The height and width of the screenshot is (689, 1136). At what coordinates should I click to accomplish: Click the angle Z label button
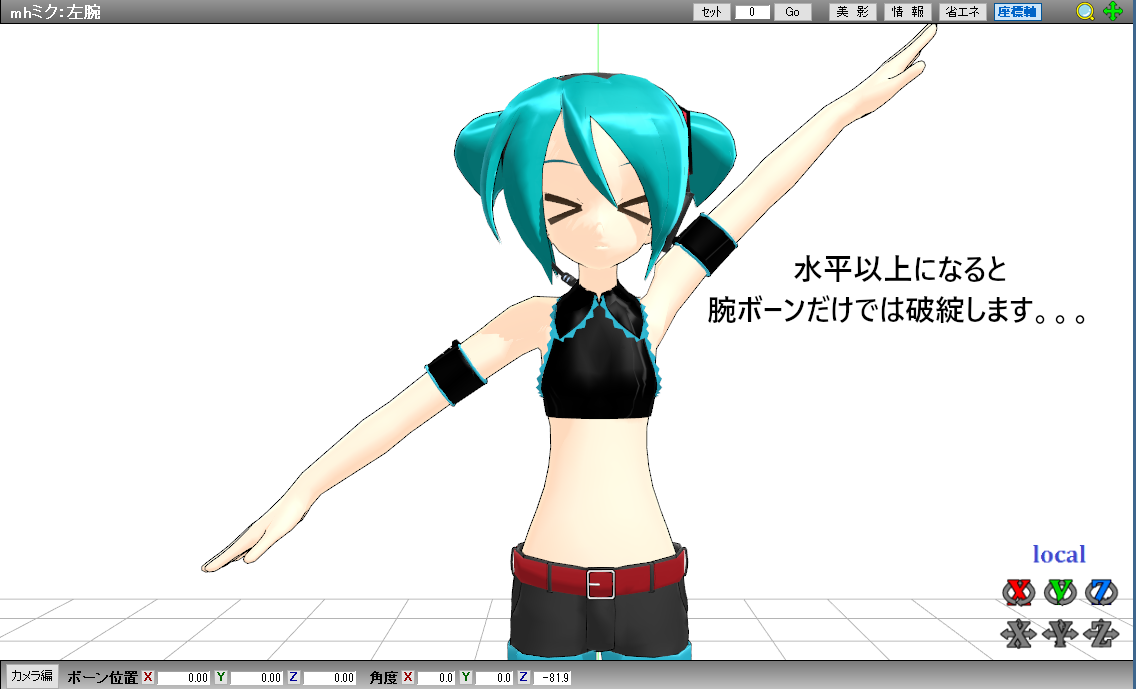tap(524, 677)
